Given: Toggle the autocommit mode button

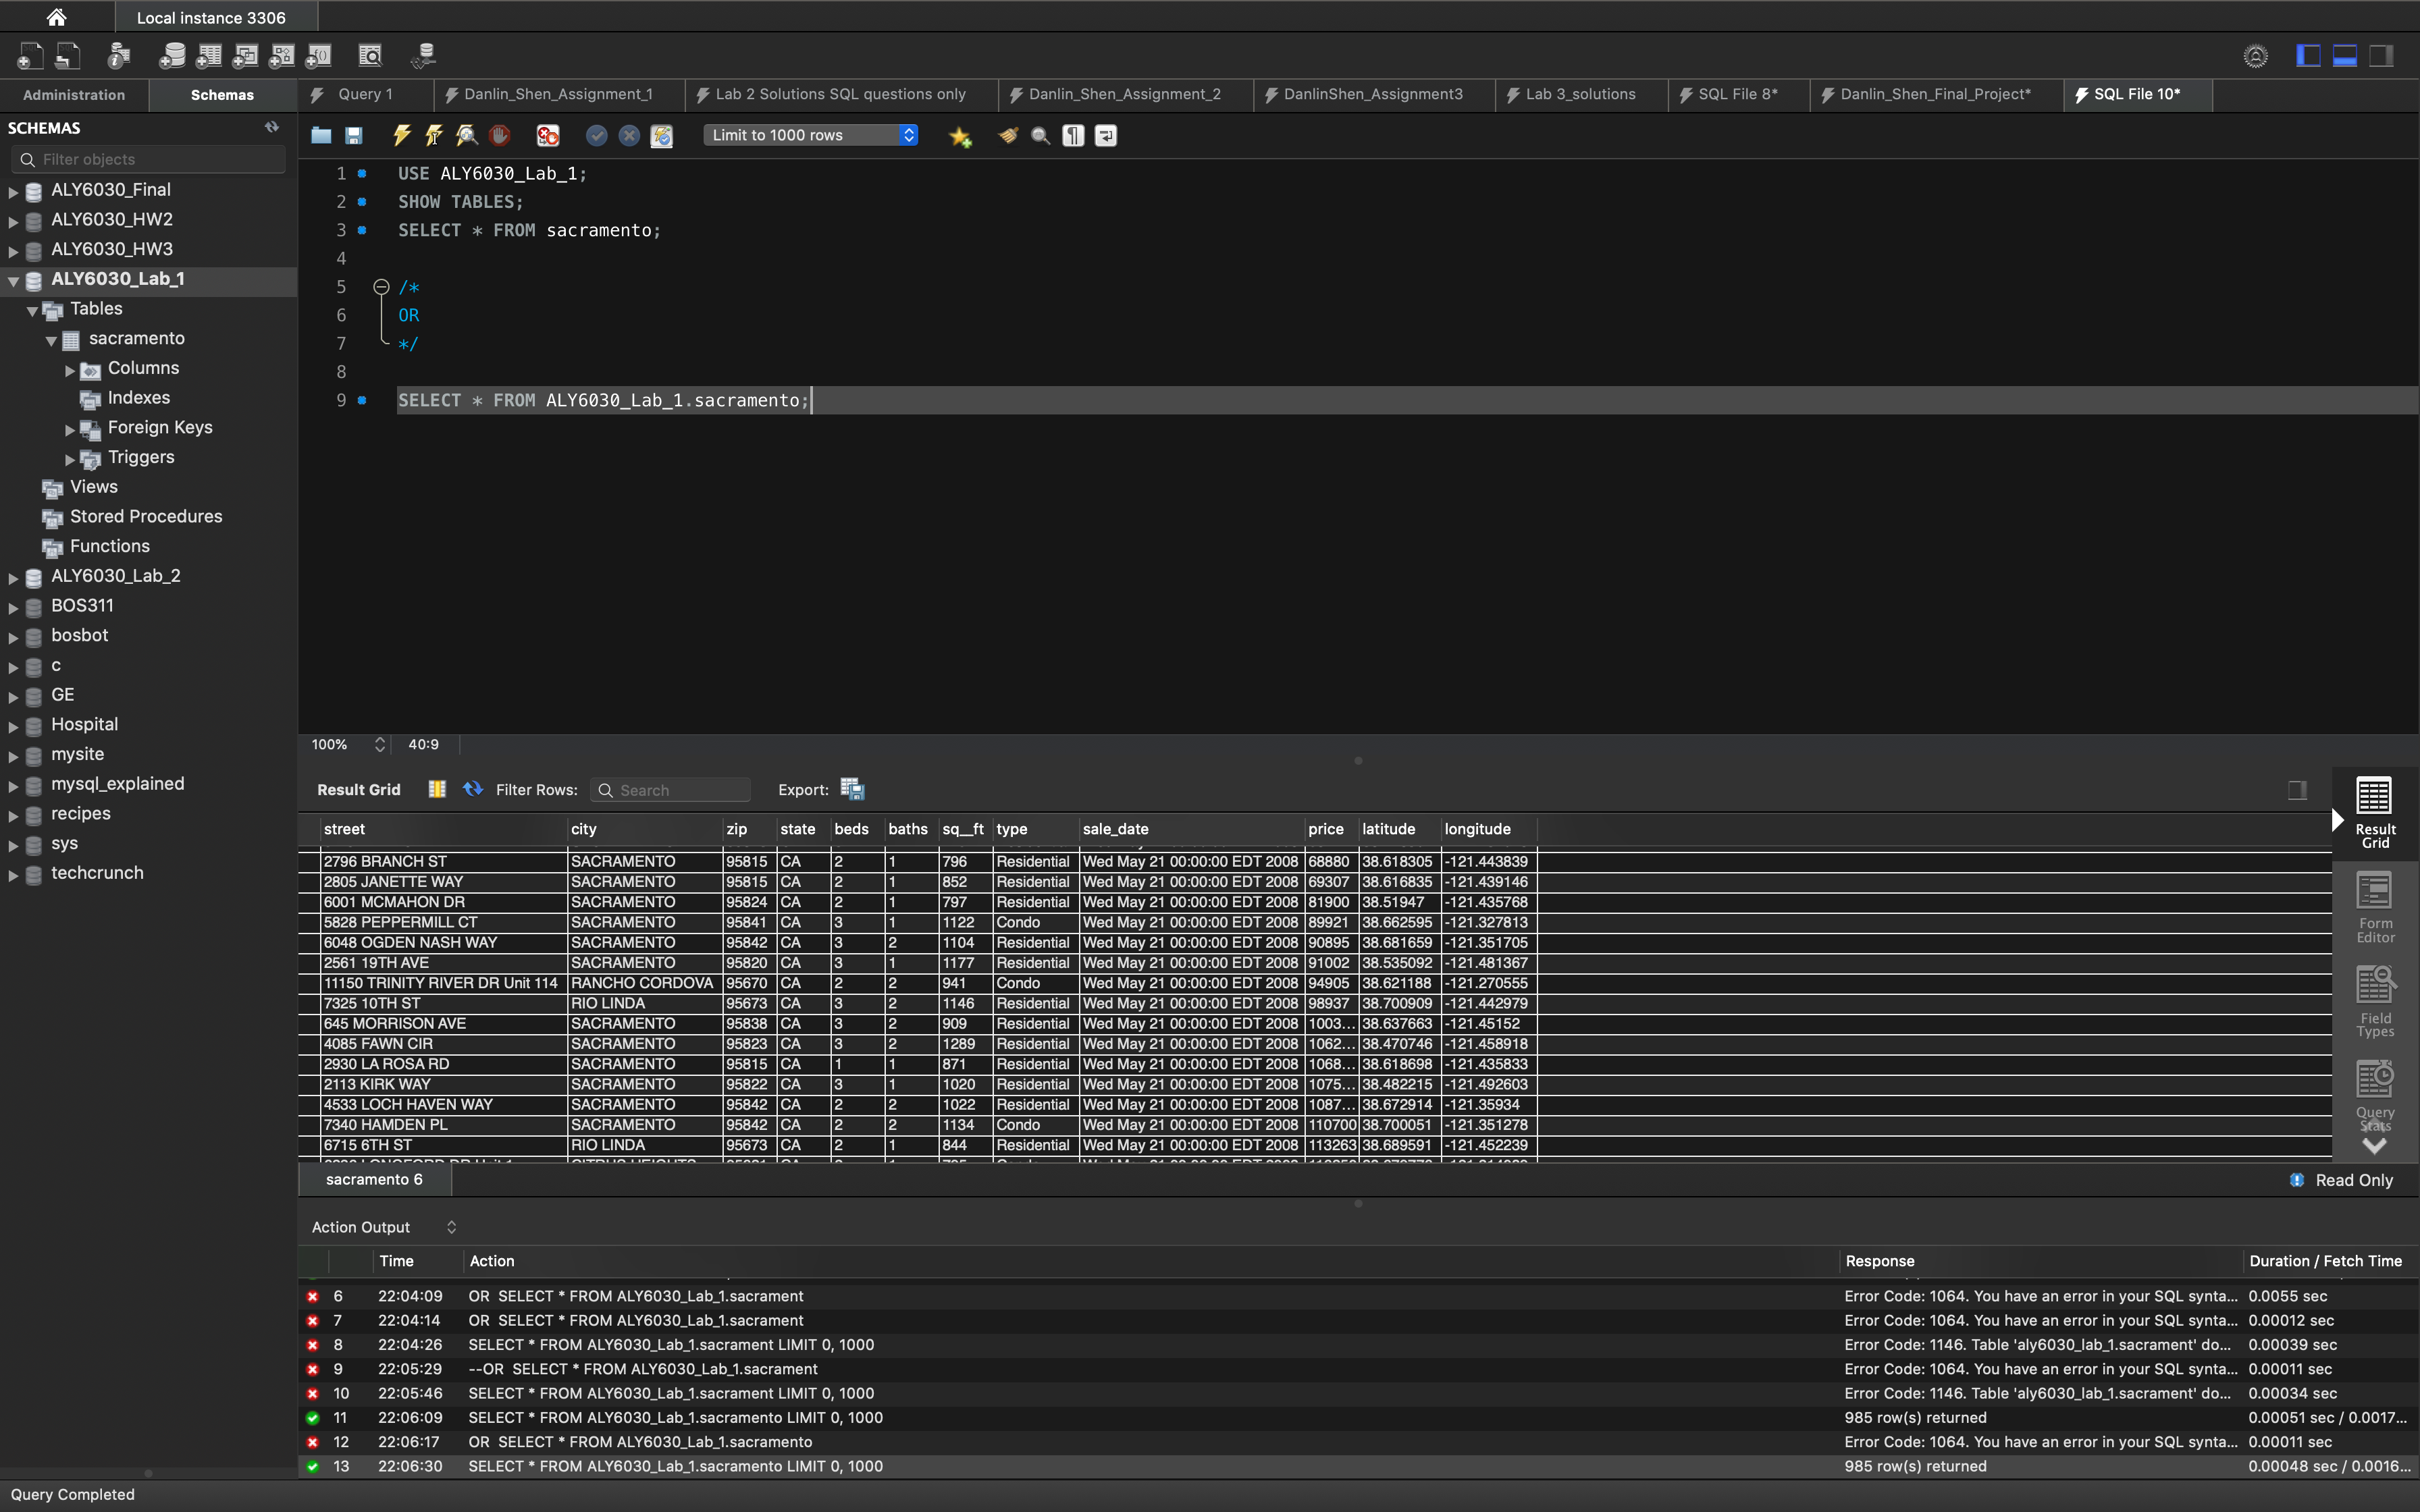Looking at the screenshot, I should (661, 135).
